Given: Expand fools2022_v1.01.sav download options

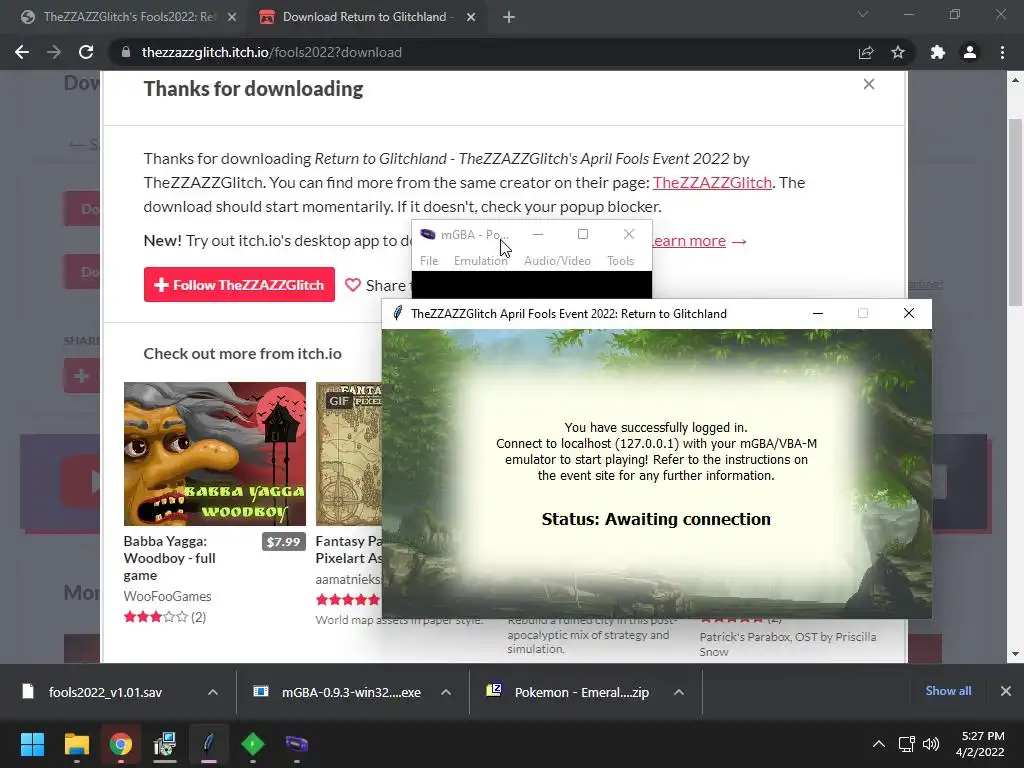Looking at the screenshot, I should [213, 692].
